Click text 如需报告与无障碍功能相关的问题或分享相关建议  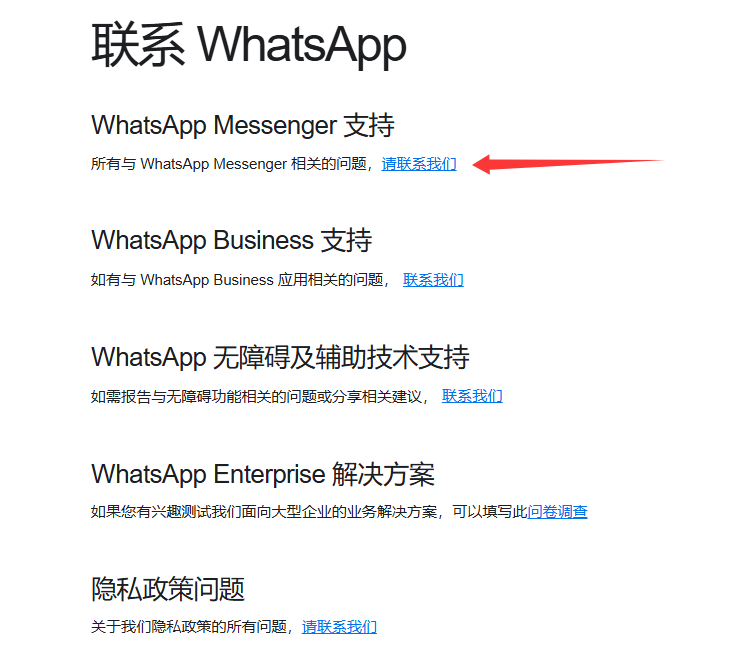tap(256, 396)
